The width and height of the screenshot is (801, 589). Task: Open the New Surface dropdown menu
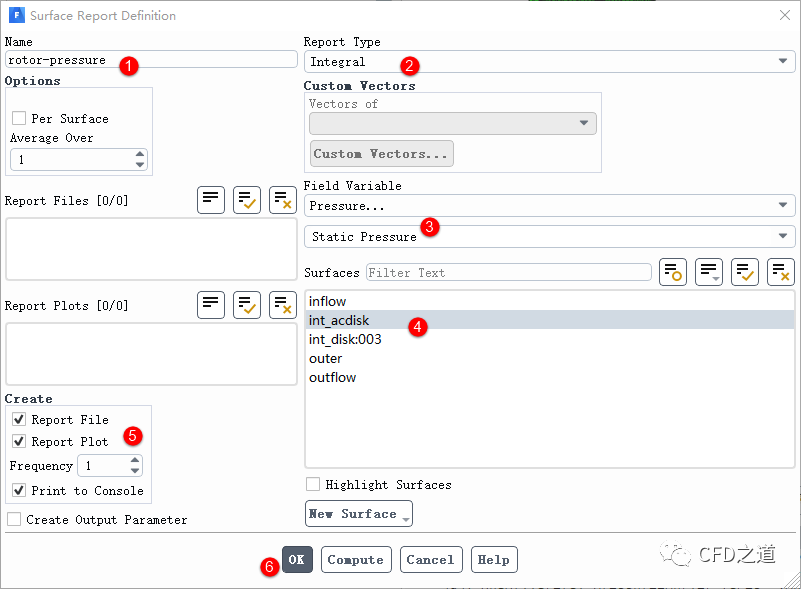(x=358, y=514)
